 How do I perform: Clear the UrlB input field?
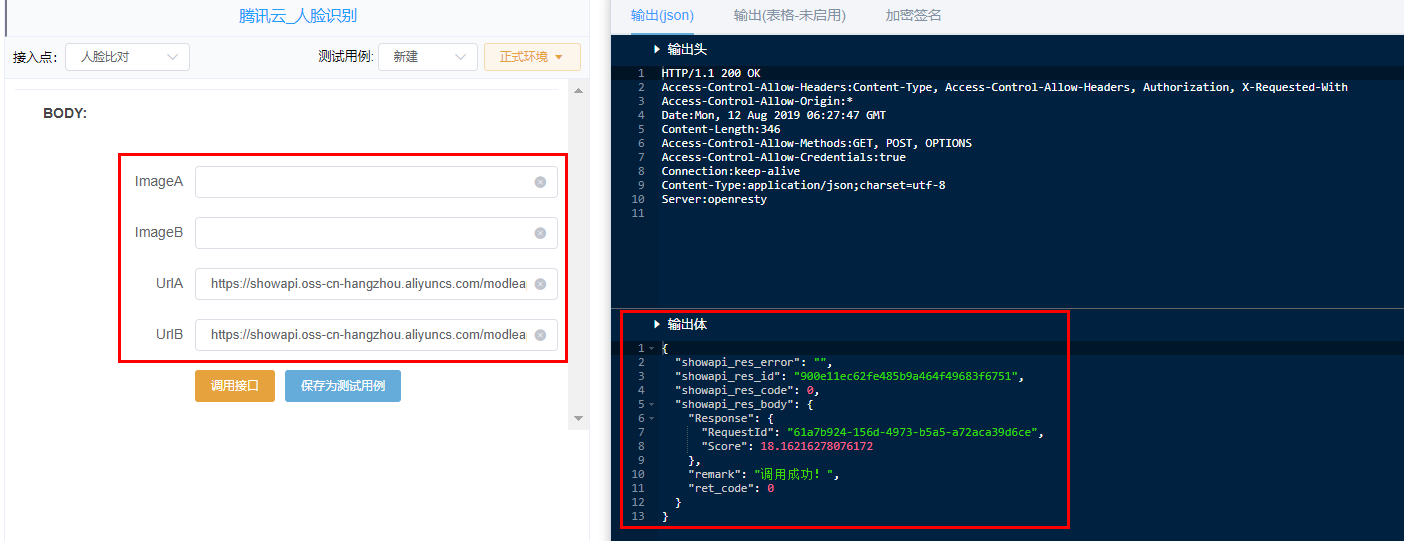click(x=540, y=335)
